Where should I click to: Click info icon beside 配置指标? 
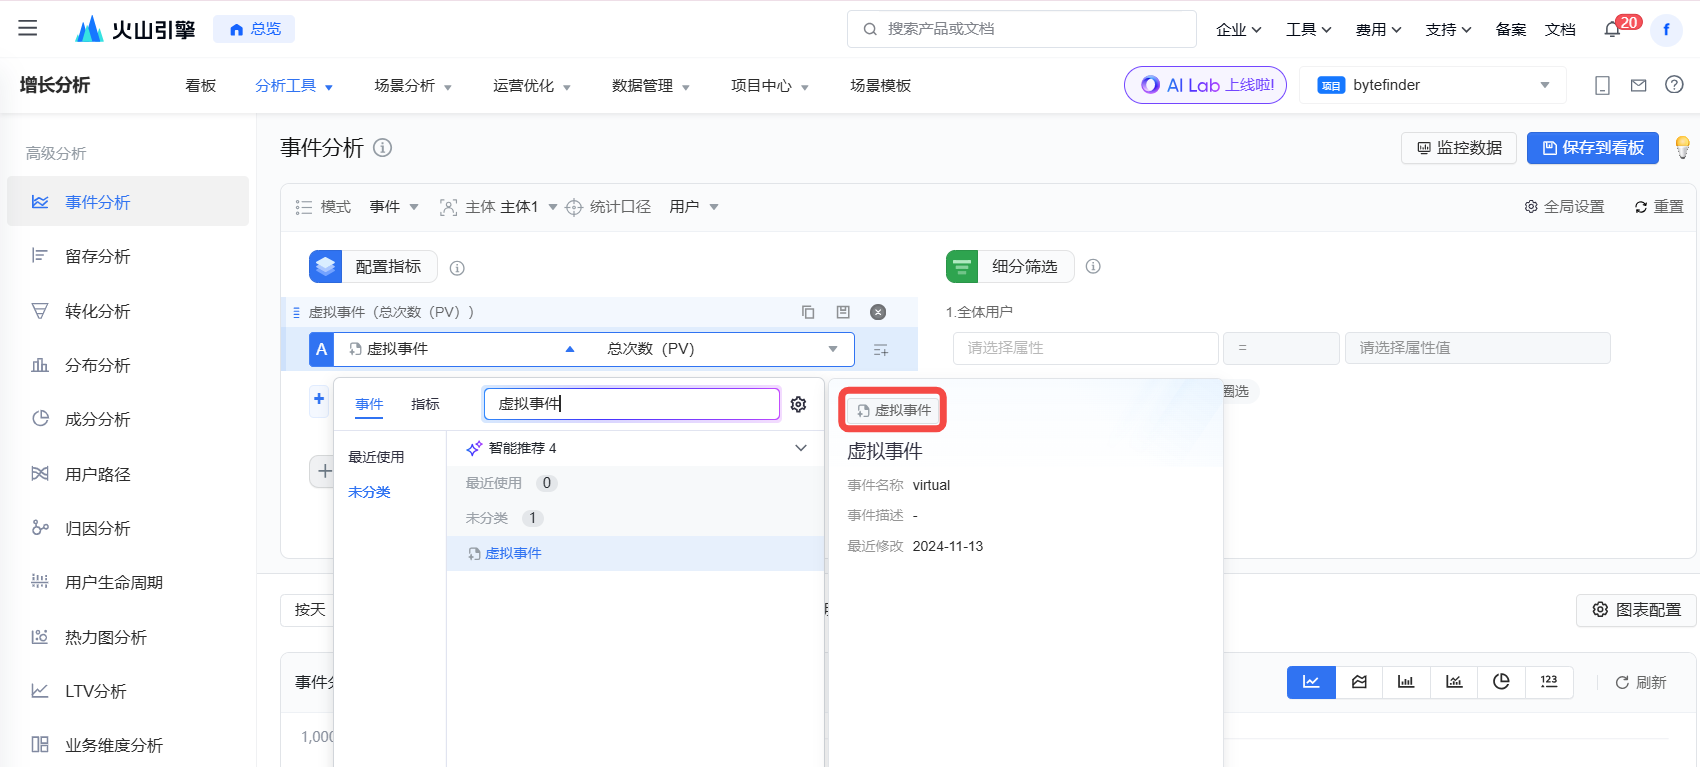[x=457, y=268]
